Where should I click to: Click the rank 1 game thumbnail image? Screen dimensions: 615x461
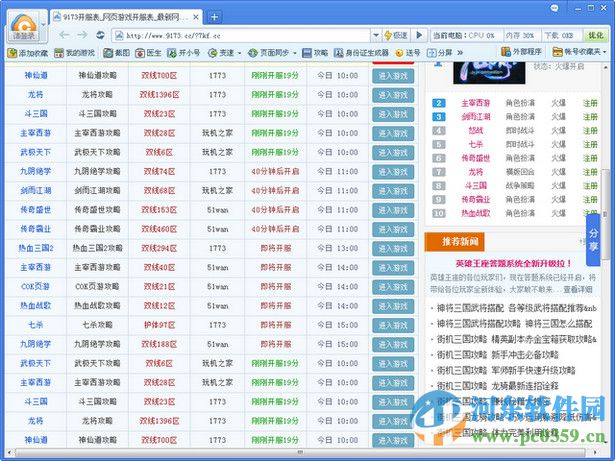pos(489,73)
